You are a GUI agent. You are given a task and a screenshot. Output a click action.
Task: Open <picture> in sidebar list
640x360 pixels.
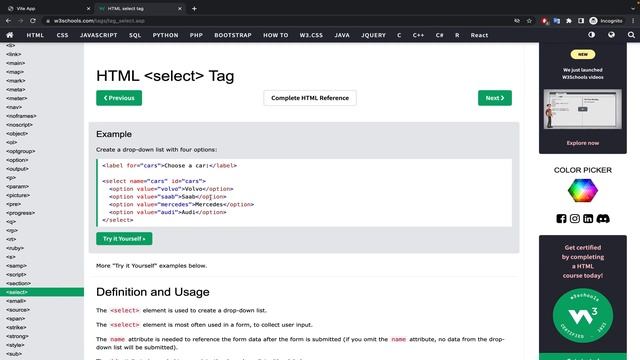18,196
